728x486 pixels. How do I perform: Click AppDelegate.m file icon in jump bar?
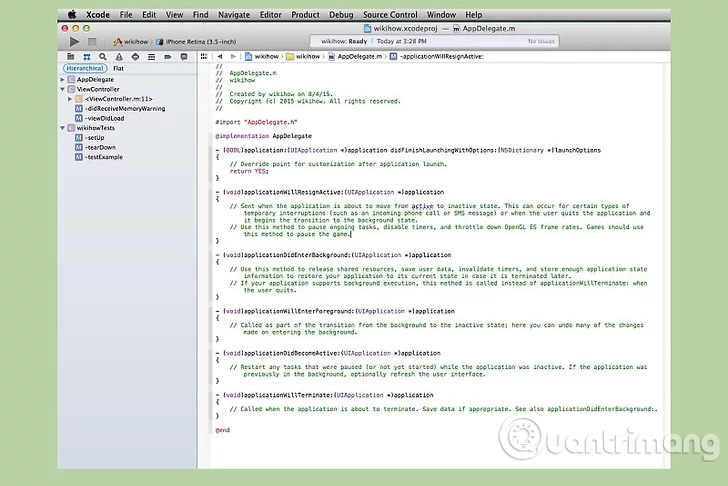[332, 56]
